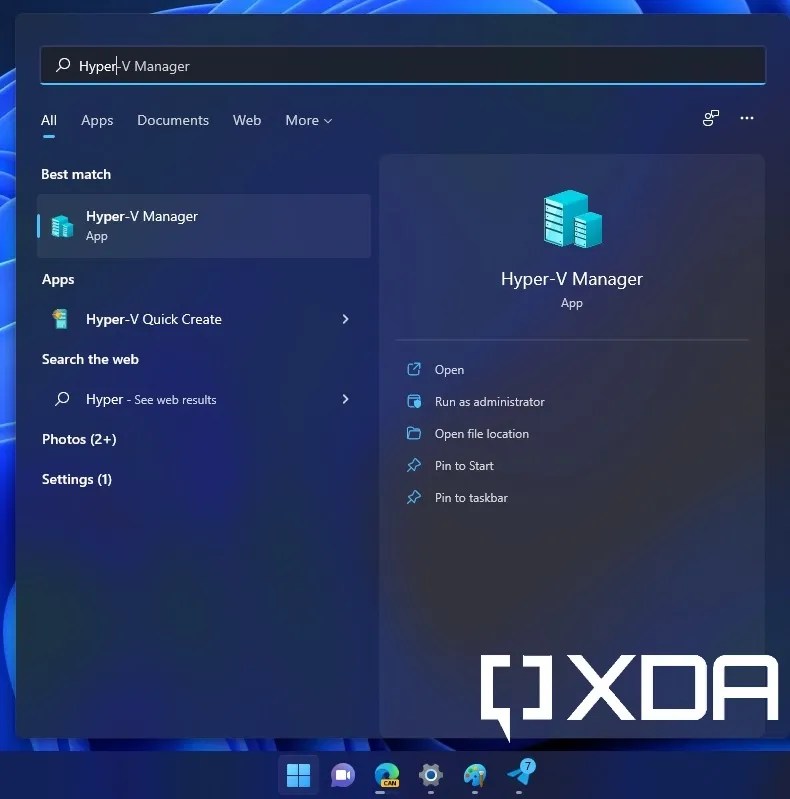This screenshot has width=790, height=799.
Task: Open Hyper-V Manager best match result
Action: [204, 226]
